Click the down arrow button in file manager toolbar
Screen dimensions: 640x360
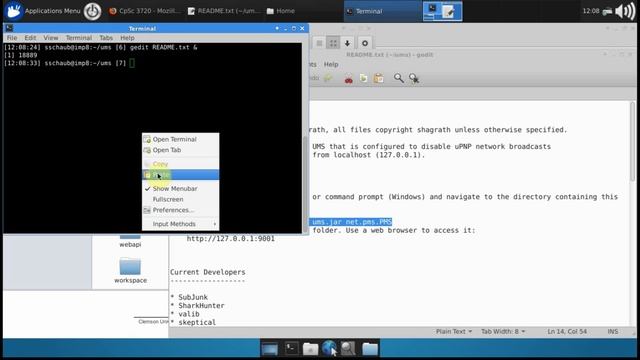click(x=347, y=43)
